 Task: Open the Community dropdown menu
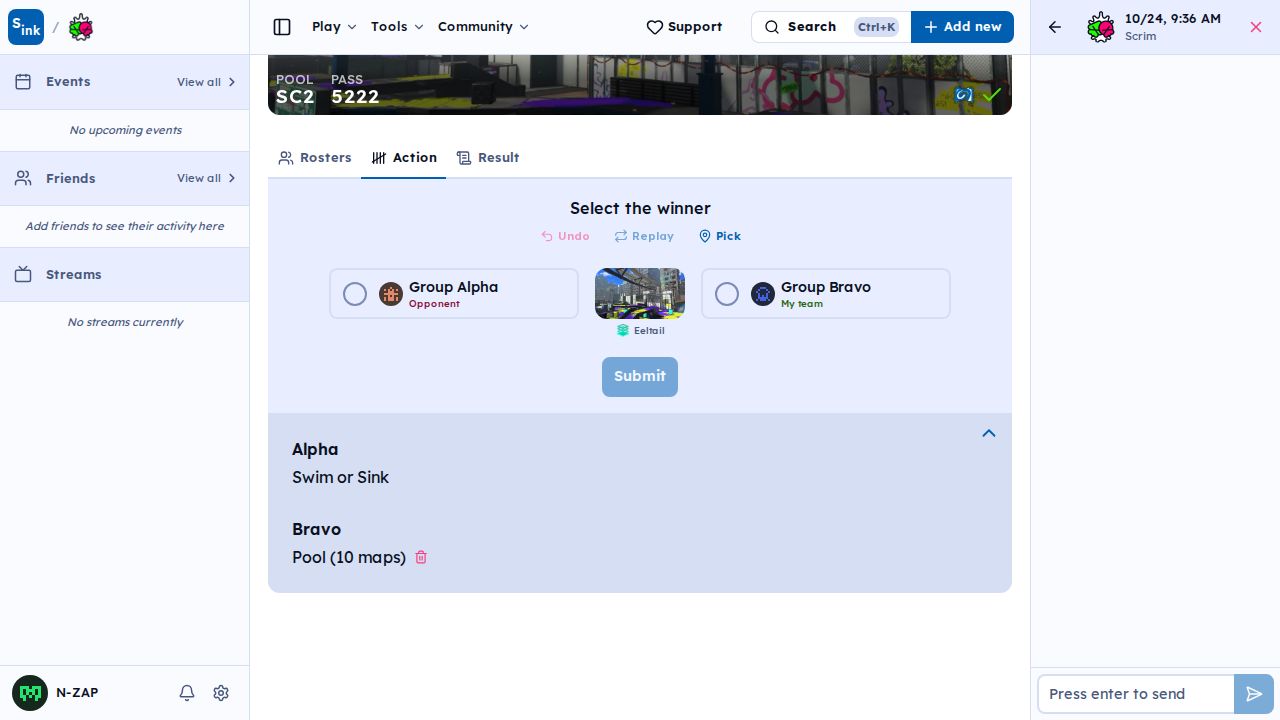point(483,27)
